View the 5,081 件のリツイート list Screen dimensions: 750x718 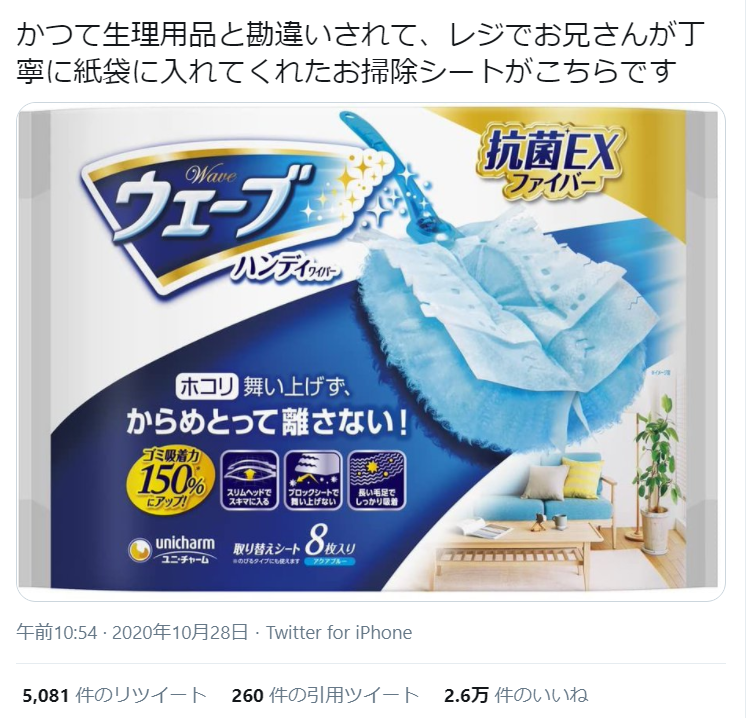click(x=115, y=695)
